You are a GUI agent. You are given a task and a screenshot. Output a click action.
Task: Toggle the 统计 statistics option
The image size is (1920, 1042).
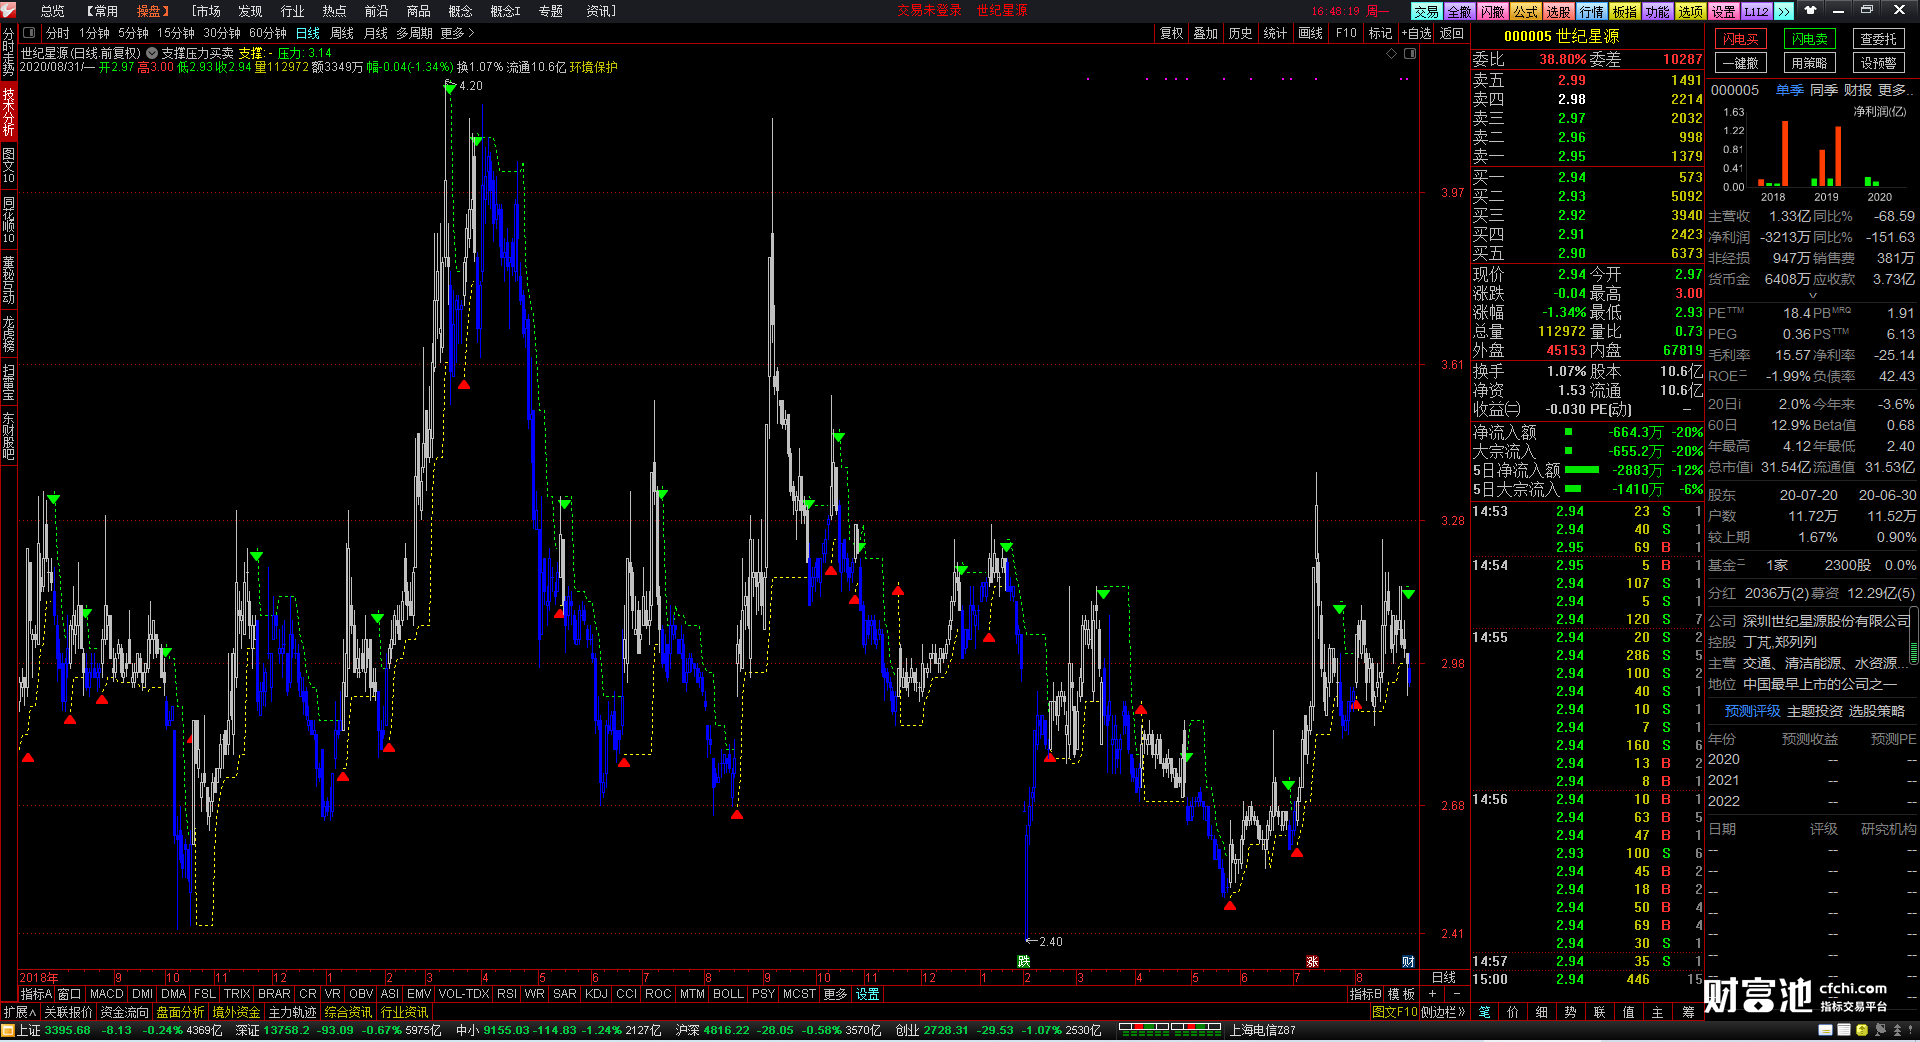pyautogui.click(x=1275, y=33)
